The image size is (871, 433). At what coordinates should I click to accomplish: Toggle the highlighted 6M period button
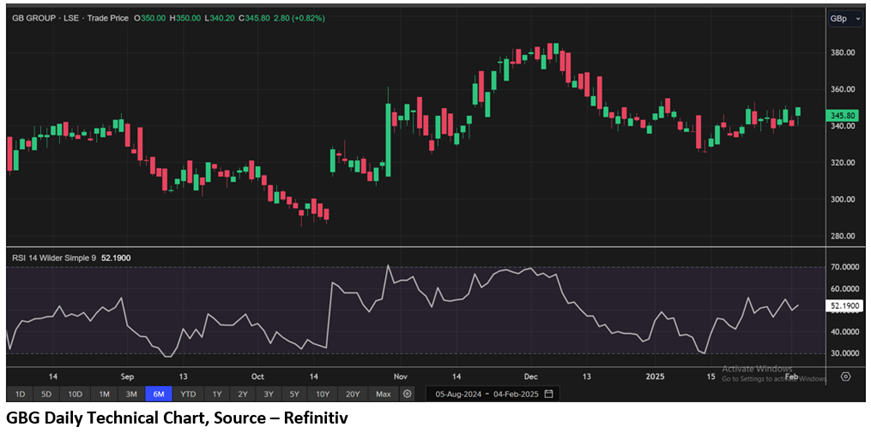[159, 394]
